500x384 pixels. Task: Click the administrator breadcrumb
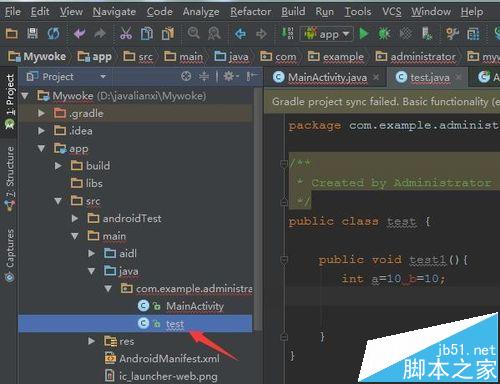(x=415, y=56)
